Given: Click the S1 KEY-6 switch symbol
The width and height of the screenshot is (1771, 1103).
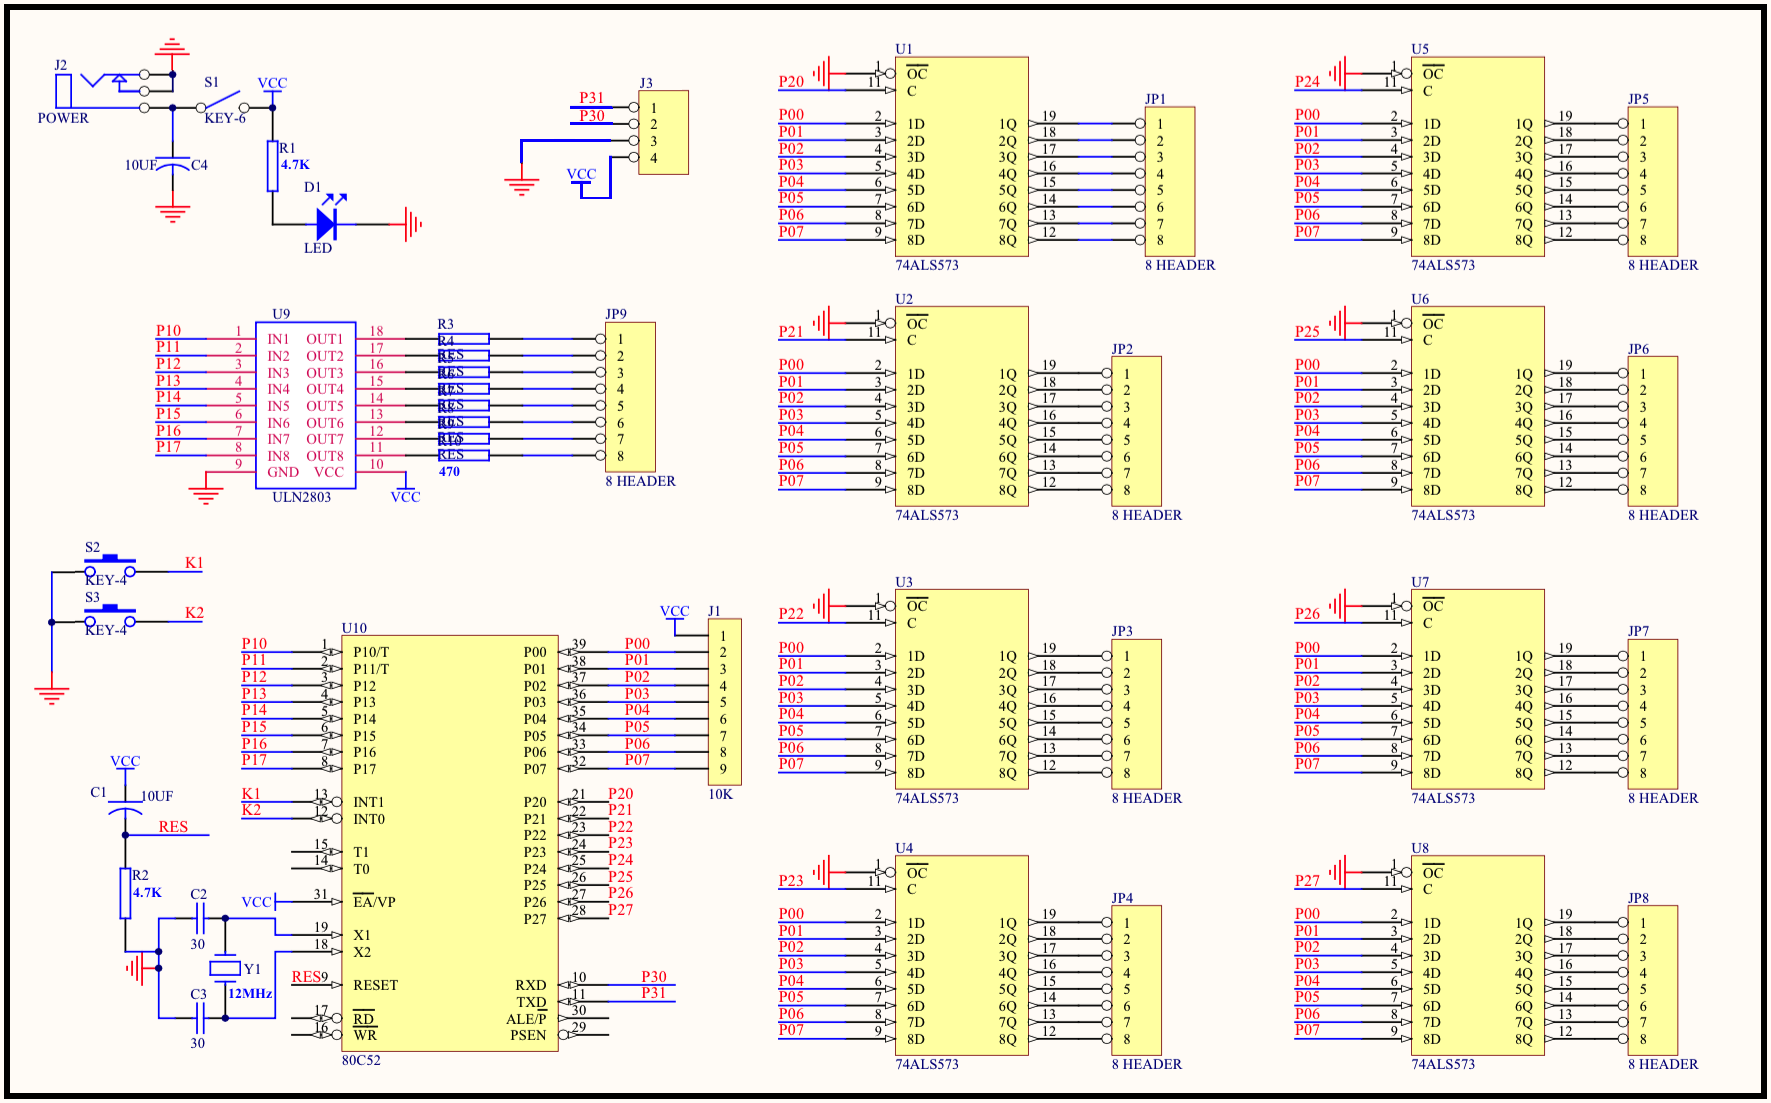Looking at the screenshot, I should click(x=223, y=102).
